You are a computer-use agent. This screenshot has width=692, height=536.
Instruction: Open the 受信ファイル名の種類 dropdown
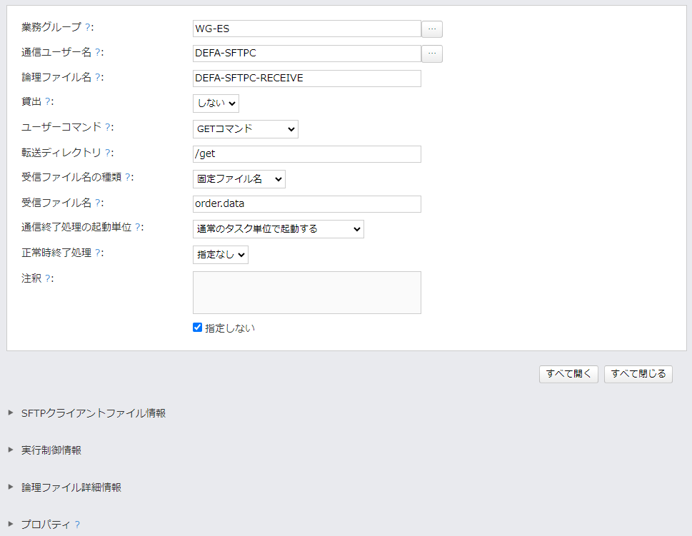(239, 179)
